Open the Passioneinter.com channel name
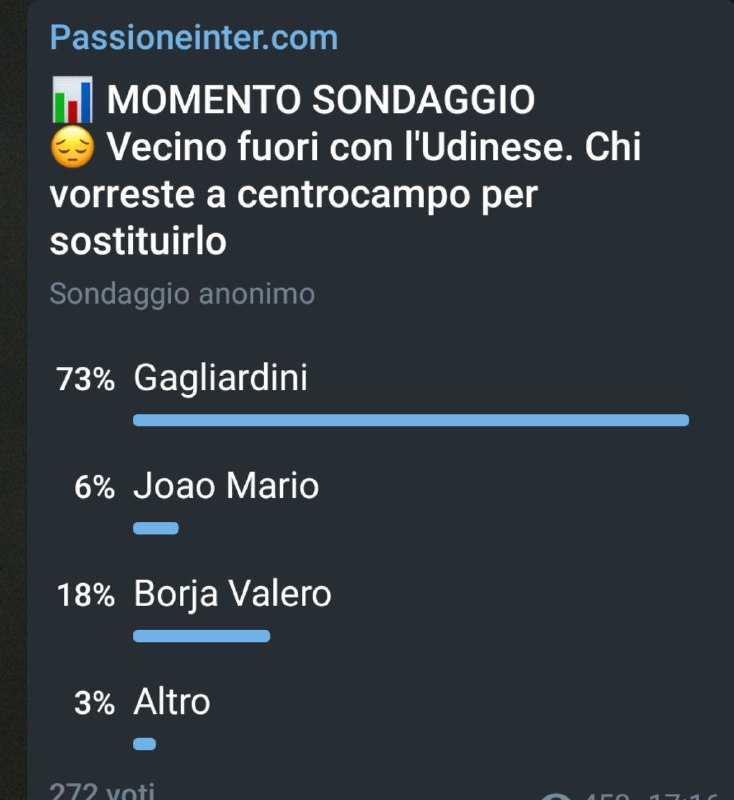The width and height of the screenshot is (734, 800). (194, 38)
